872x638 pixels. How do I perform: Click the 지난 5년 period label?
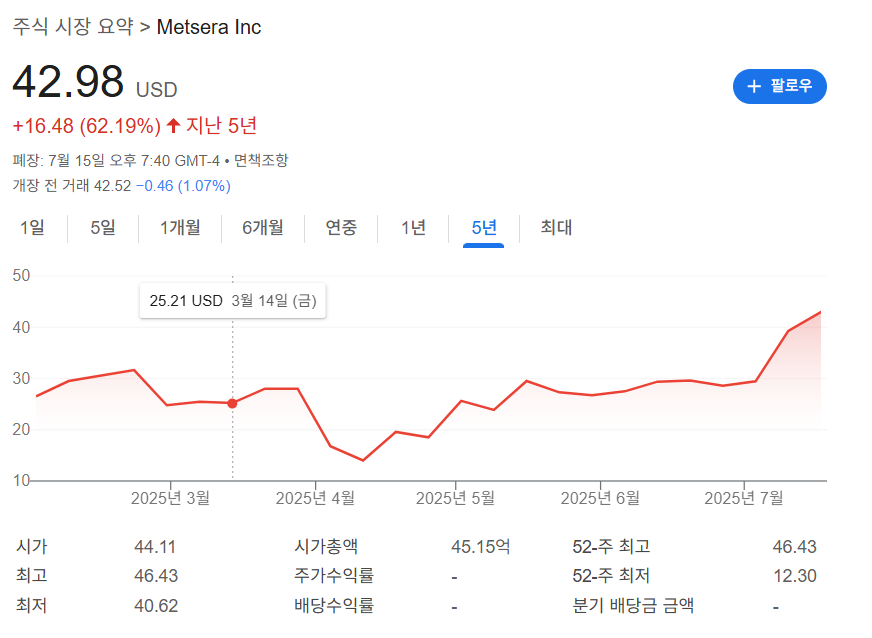pos(221,126)
